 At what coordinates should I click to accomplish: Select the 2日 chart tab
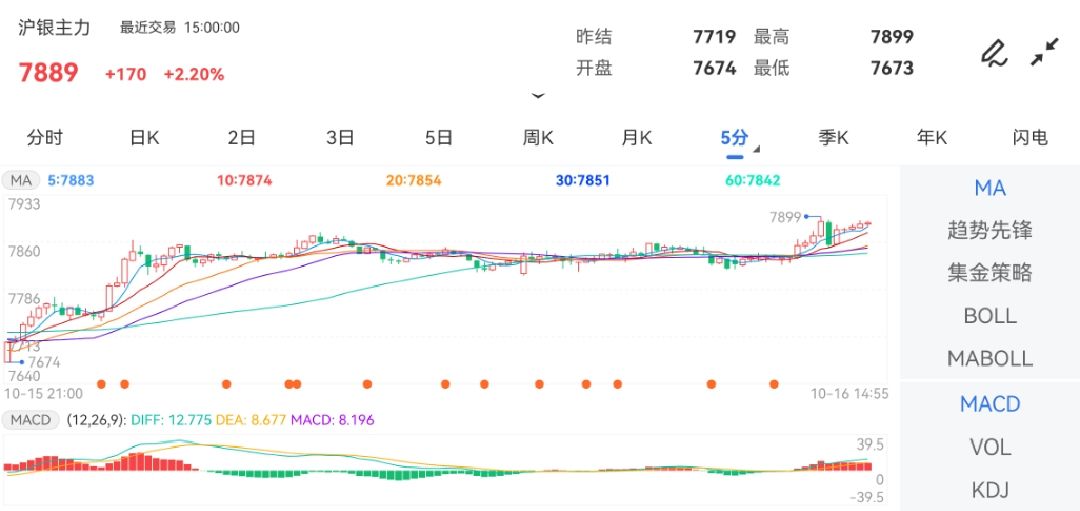pos(242,138)
